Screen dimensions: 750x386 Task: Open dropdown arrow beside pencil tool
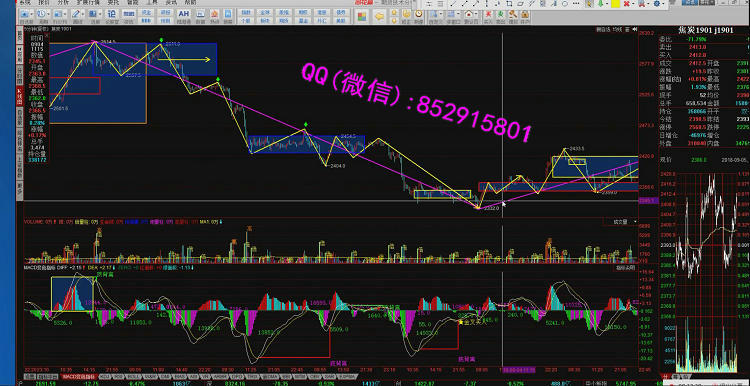coord(83,13)
